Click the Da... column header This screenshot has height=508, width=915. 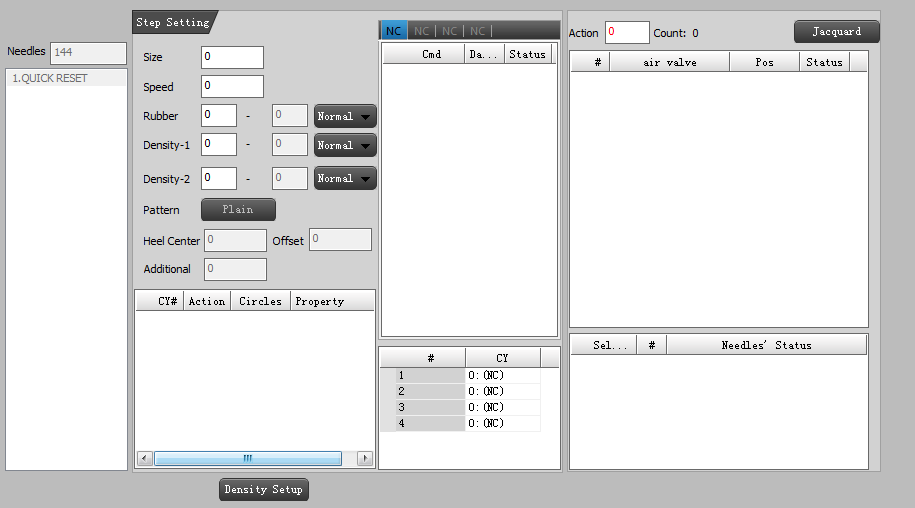pyautogui.click(x=484, y=54)
